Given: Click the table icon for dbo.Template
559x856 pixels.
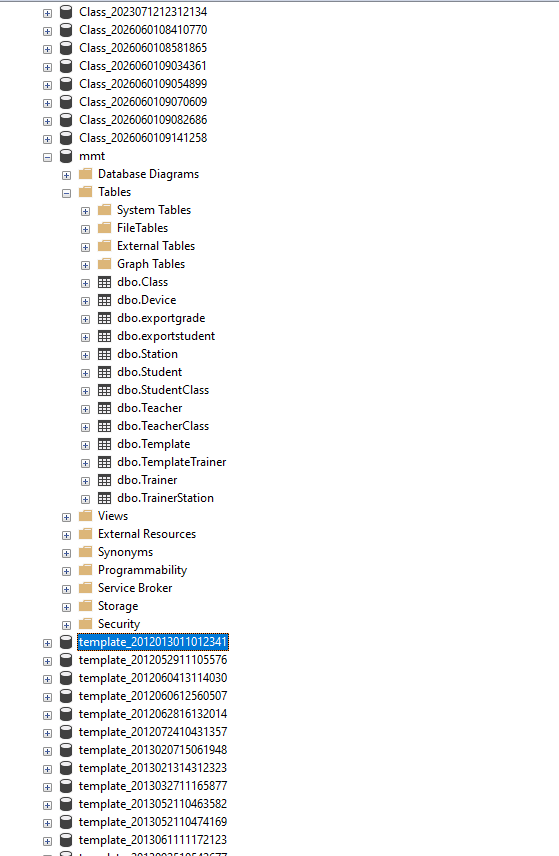Looking at the screenshot, I should (x=104, y=444).
